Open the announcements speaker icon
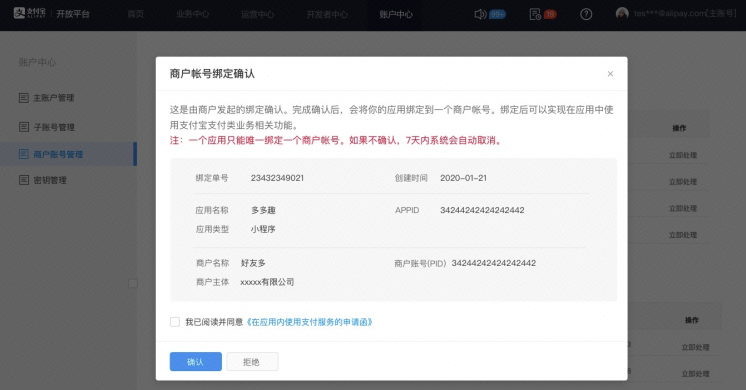This screenshot has height=390, width=746. [x=480, y=14]
